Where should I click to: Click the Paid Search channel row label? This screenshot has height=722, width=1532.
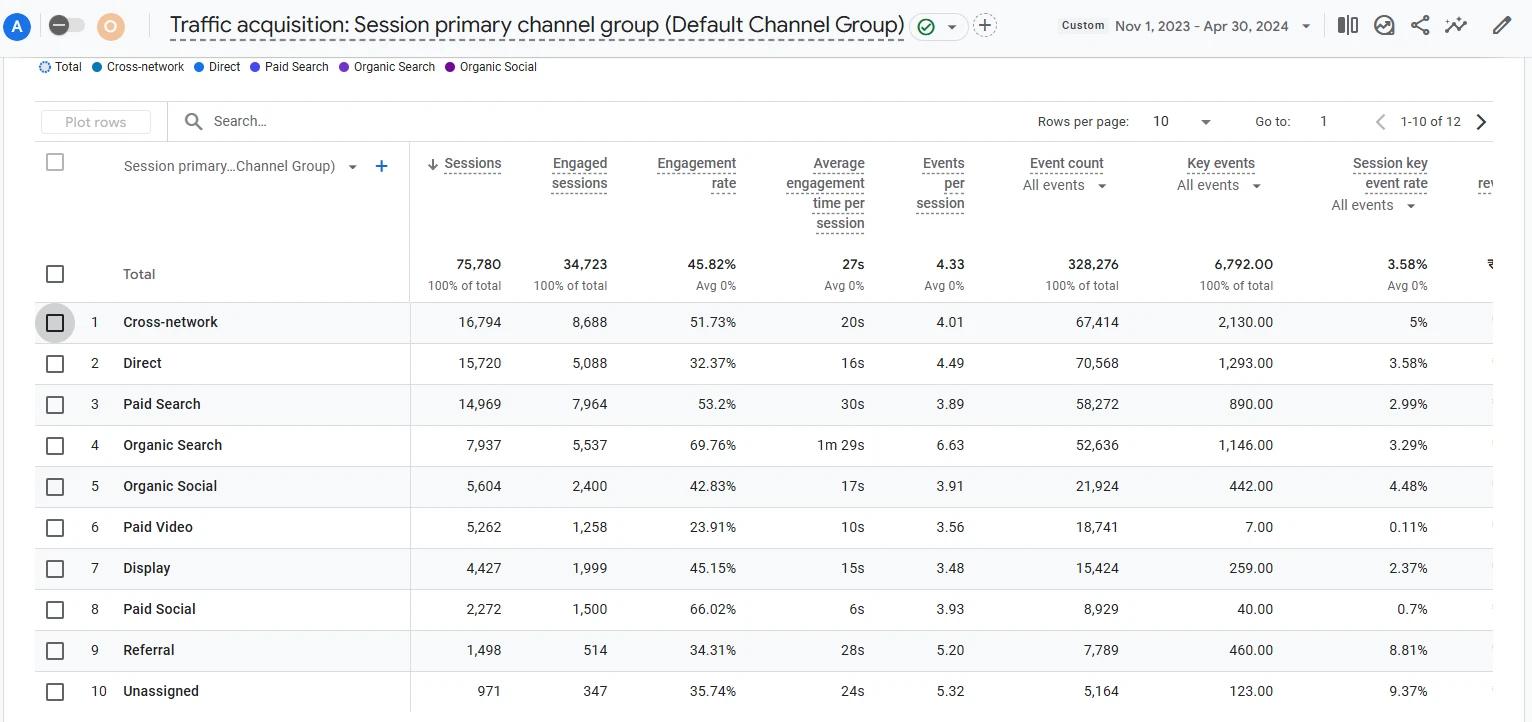(162, 405)
